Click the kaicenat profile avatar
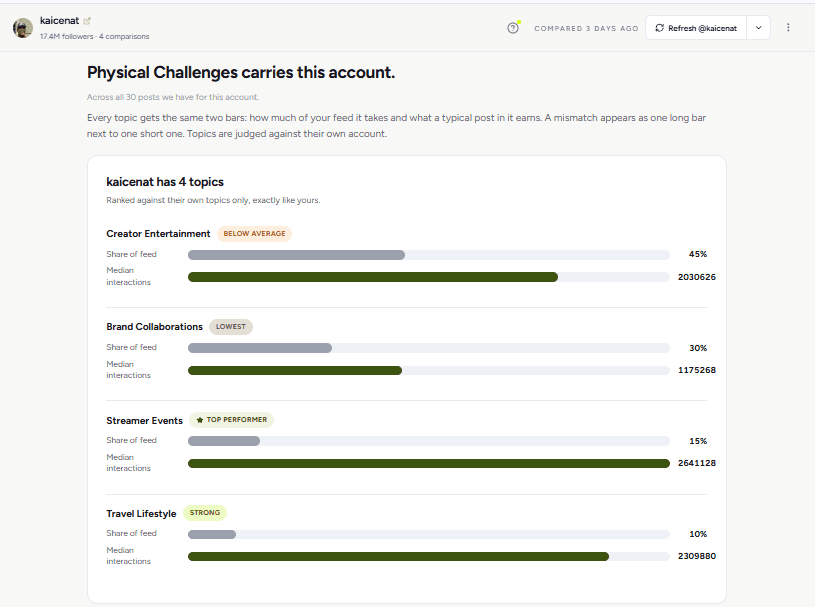This screenshot has width=815, height=607. 23,28
